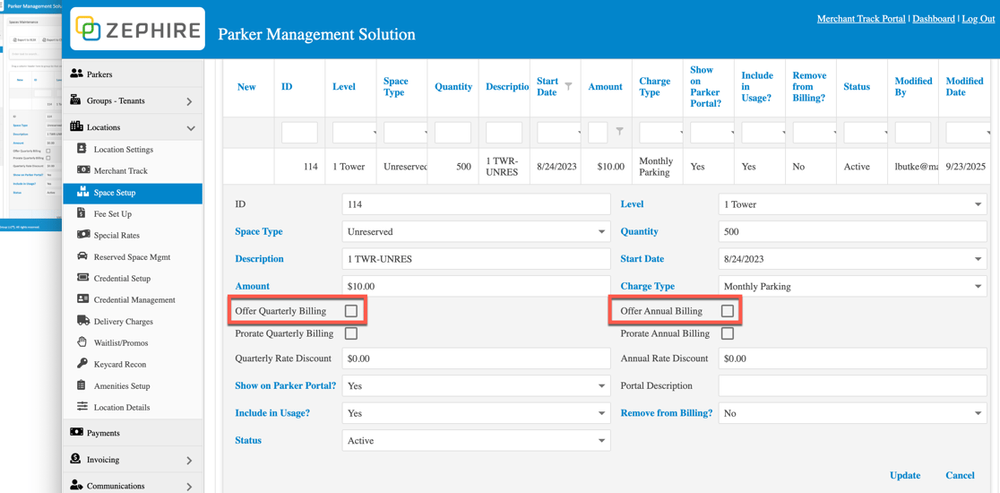This screenshot has height=493, width=1000.
Task: Toggle Prorate Quarterly Billing checkbox
Action: tap(351, 333)
